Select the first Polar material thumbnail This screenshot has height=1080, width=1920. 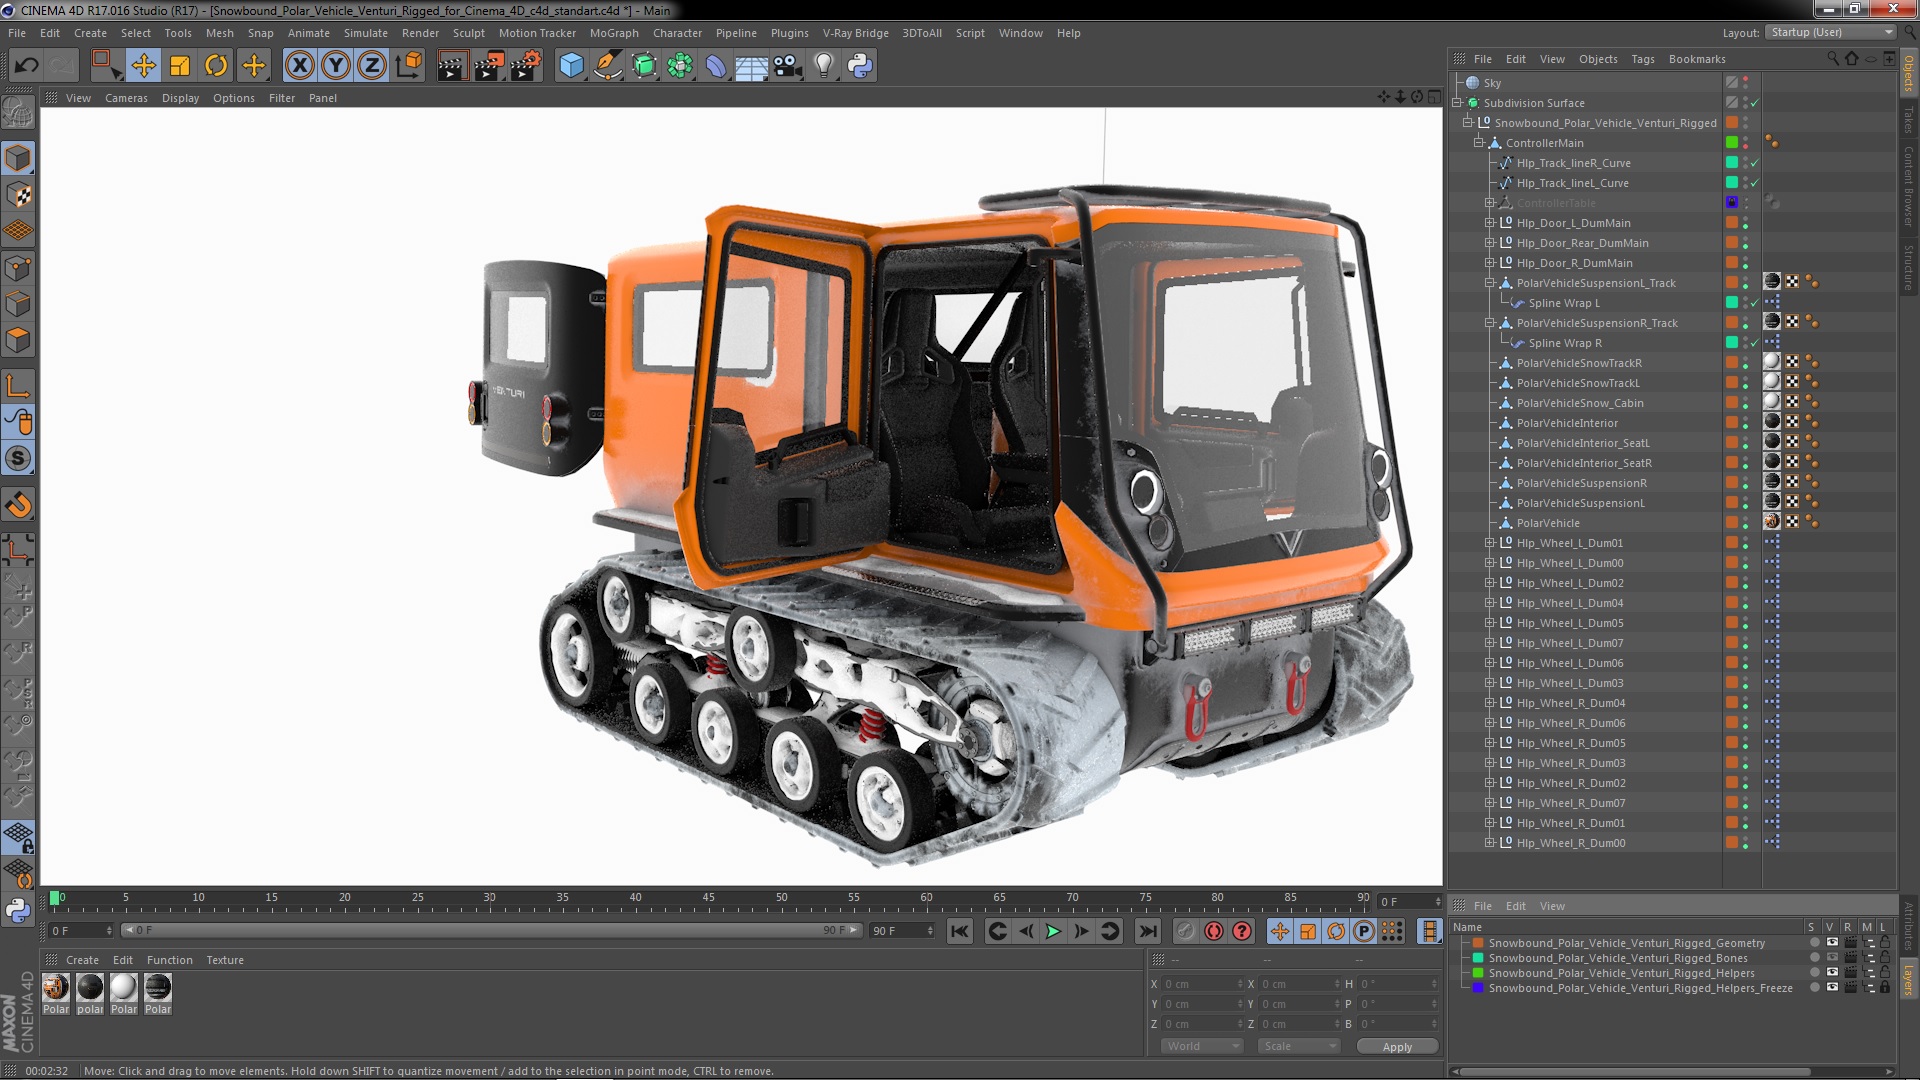pyautogui.click(x=56, y=988)
